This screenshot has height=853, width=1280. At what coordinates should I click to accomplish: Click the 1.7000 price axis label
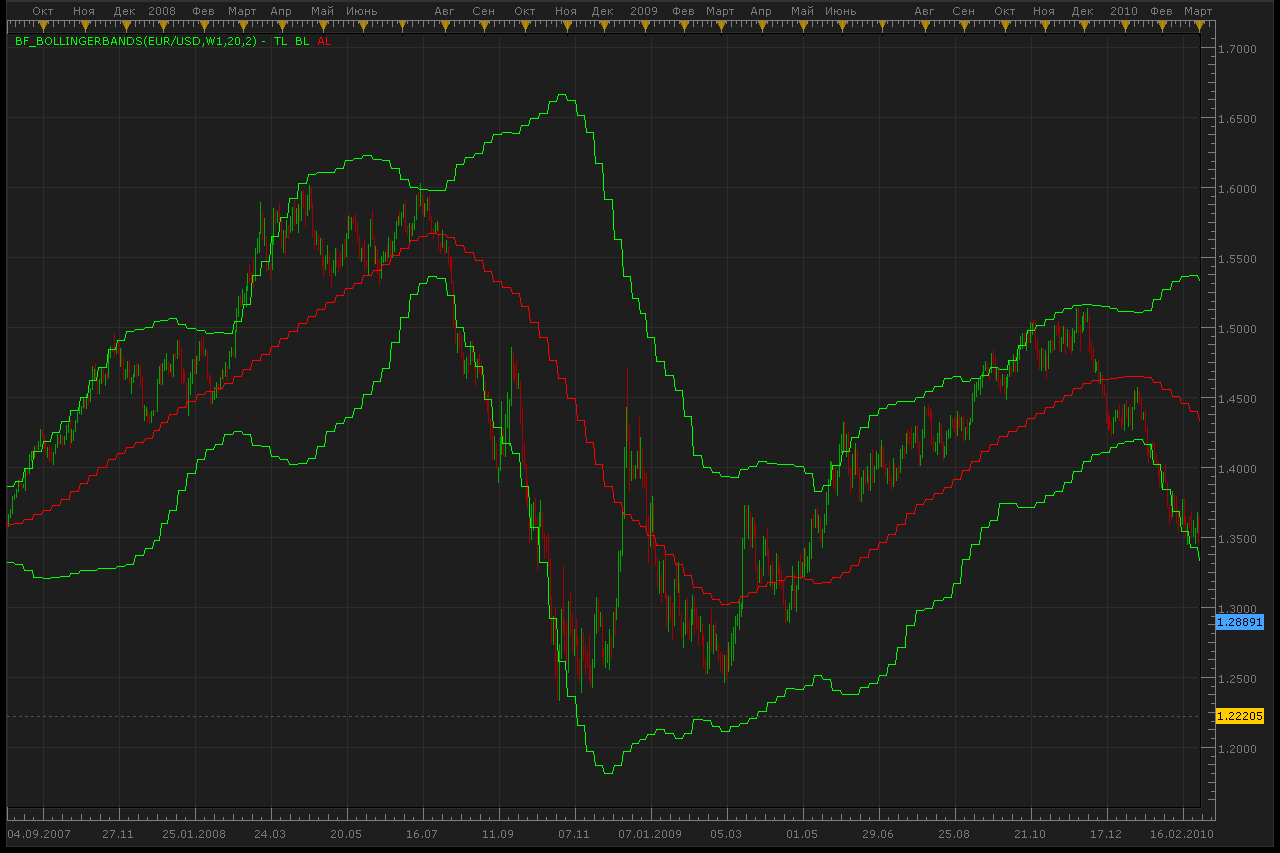click(x=1238, y=48)
